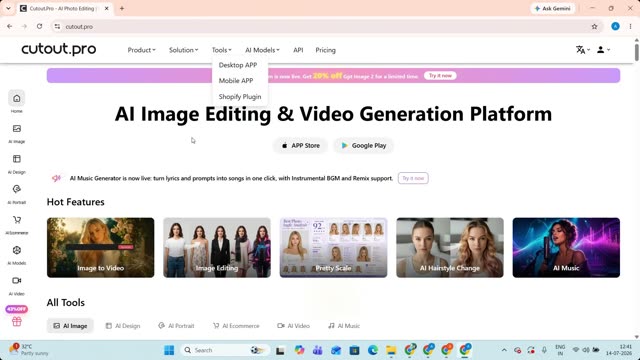Select Shopify Plugin from Tools menu
Screen dimensions: 640x360
point(240,97)
